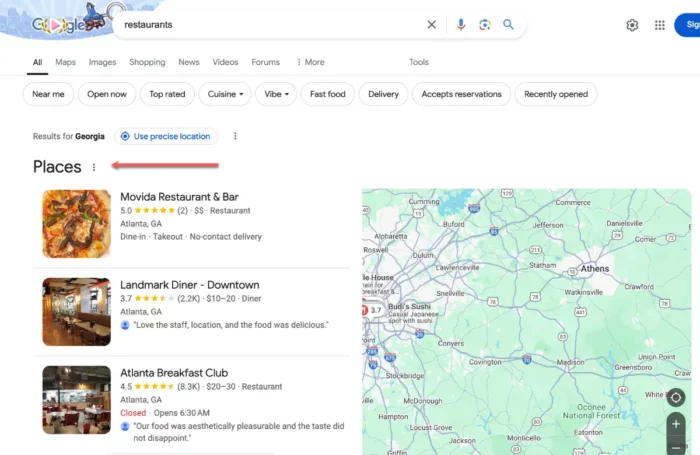
Task: Re-center map with my location icon
Action: click(x=675, y=397)
